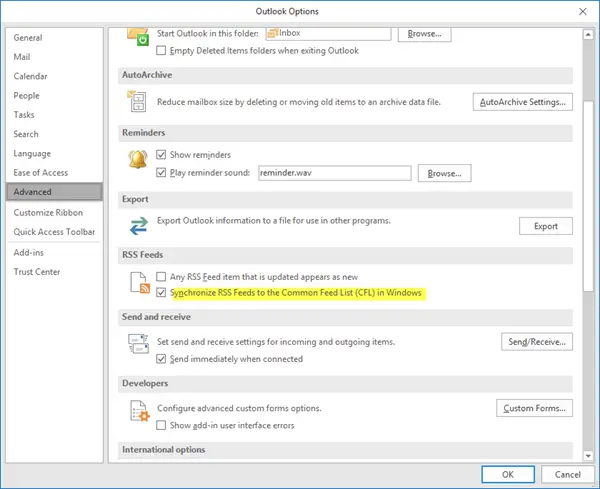Open Custom Forms dialog
Screen dimensions: 600x489
[x=535, y=408]
